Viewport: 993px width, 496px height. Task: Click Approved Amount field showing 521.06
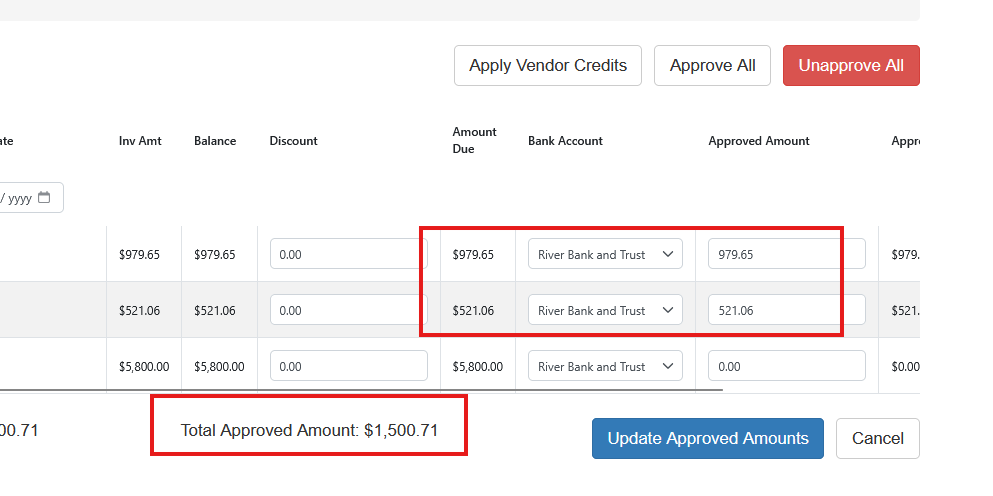coord(787,310)
